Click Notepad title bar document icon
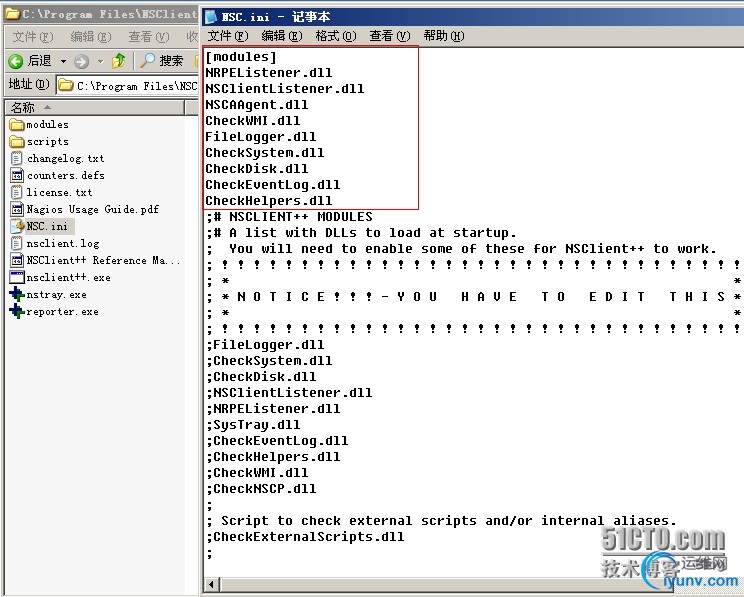Screen dimensions: 744x597 [211, 17]
